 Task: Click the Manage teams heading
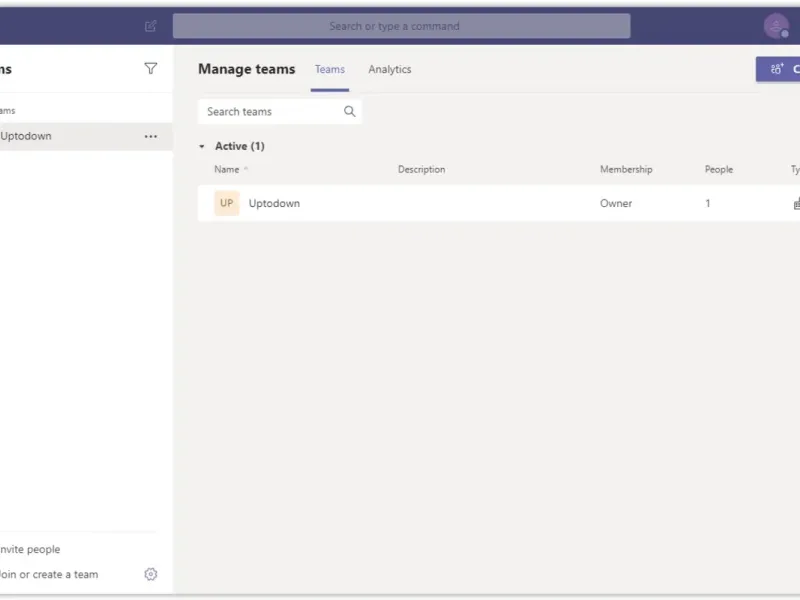tap(246, 69)
